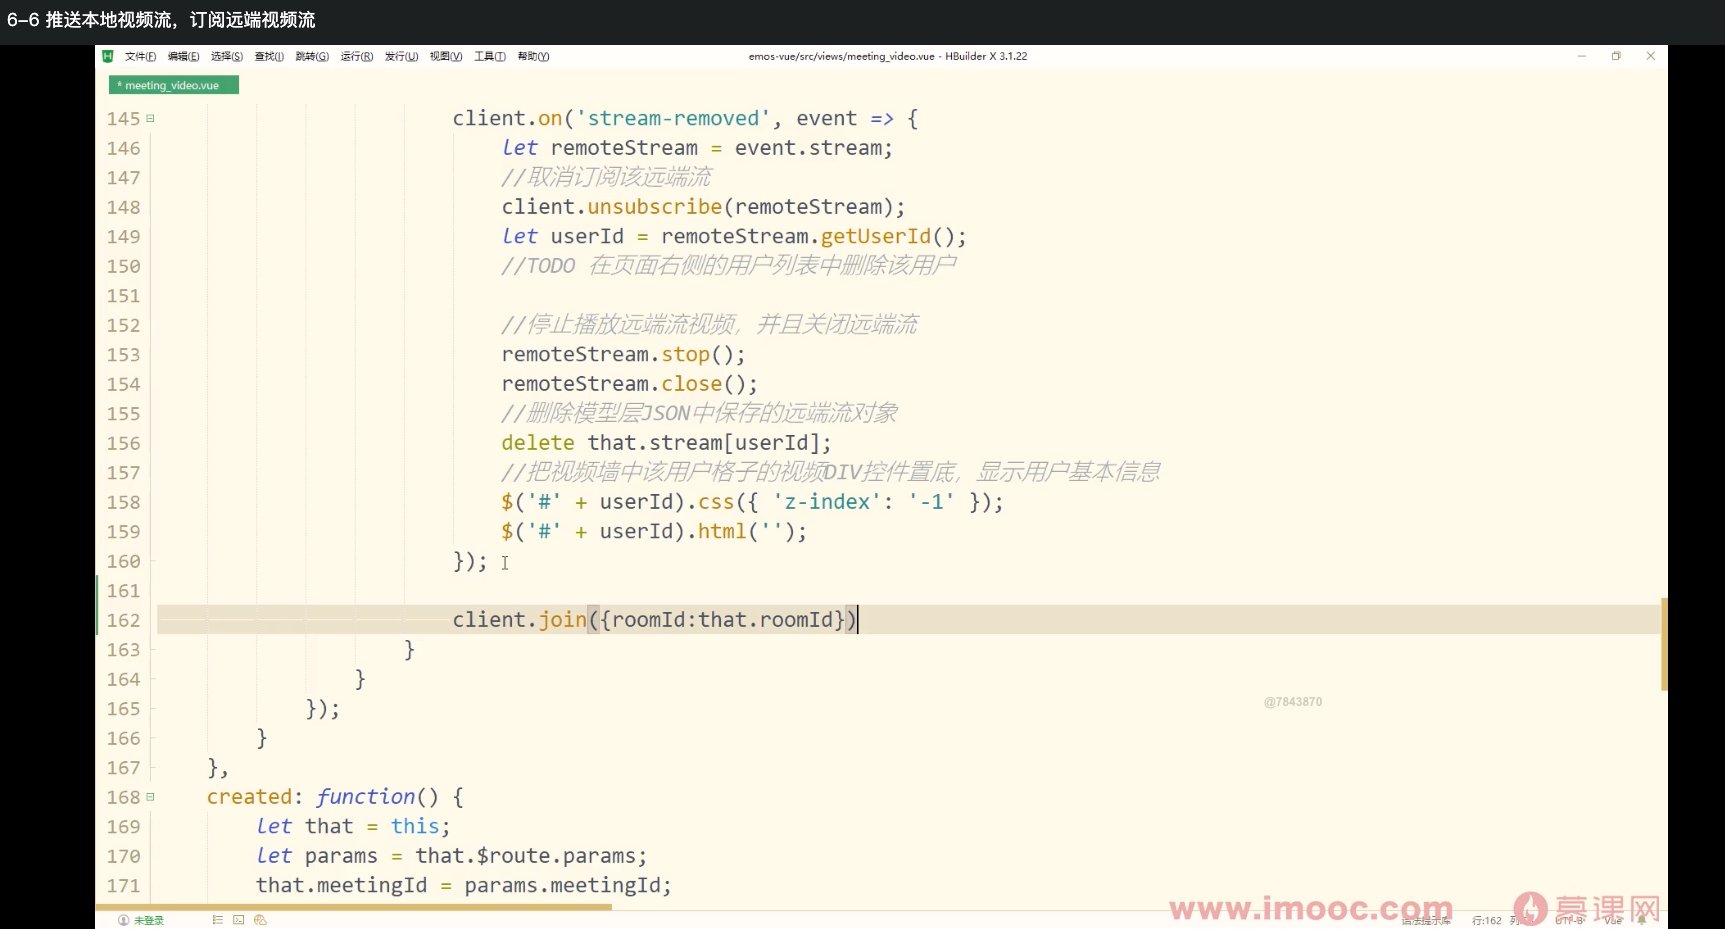Open the terminal icon in status bar

pyautogui.click(x=238, y=920)
